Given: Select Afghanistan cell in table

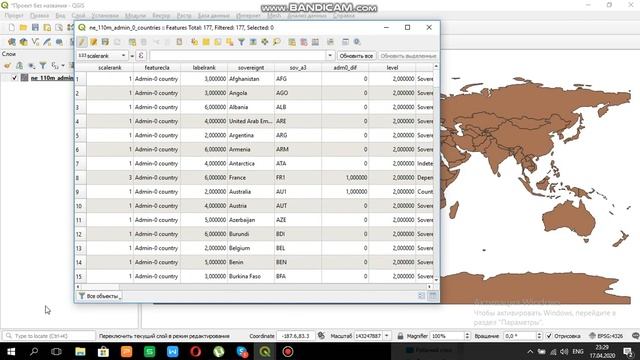Looking at the screenshot, I should coord(251,79).
